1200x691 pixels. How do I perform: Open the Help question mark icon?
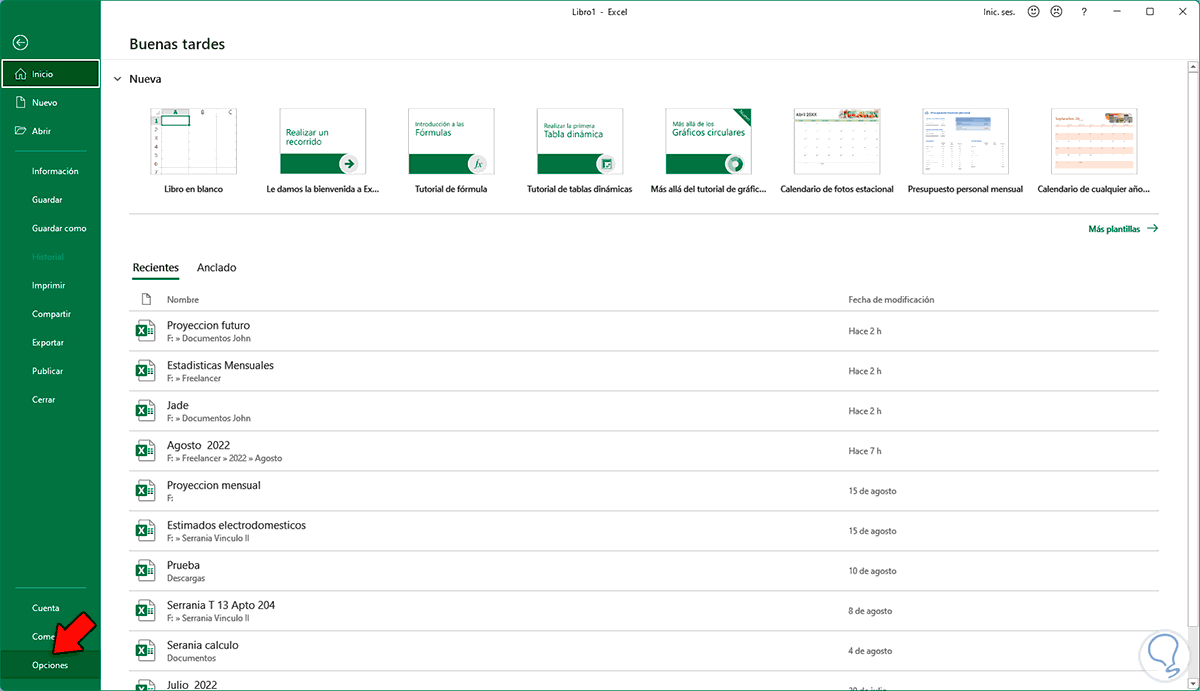1084,11
